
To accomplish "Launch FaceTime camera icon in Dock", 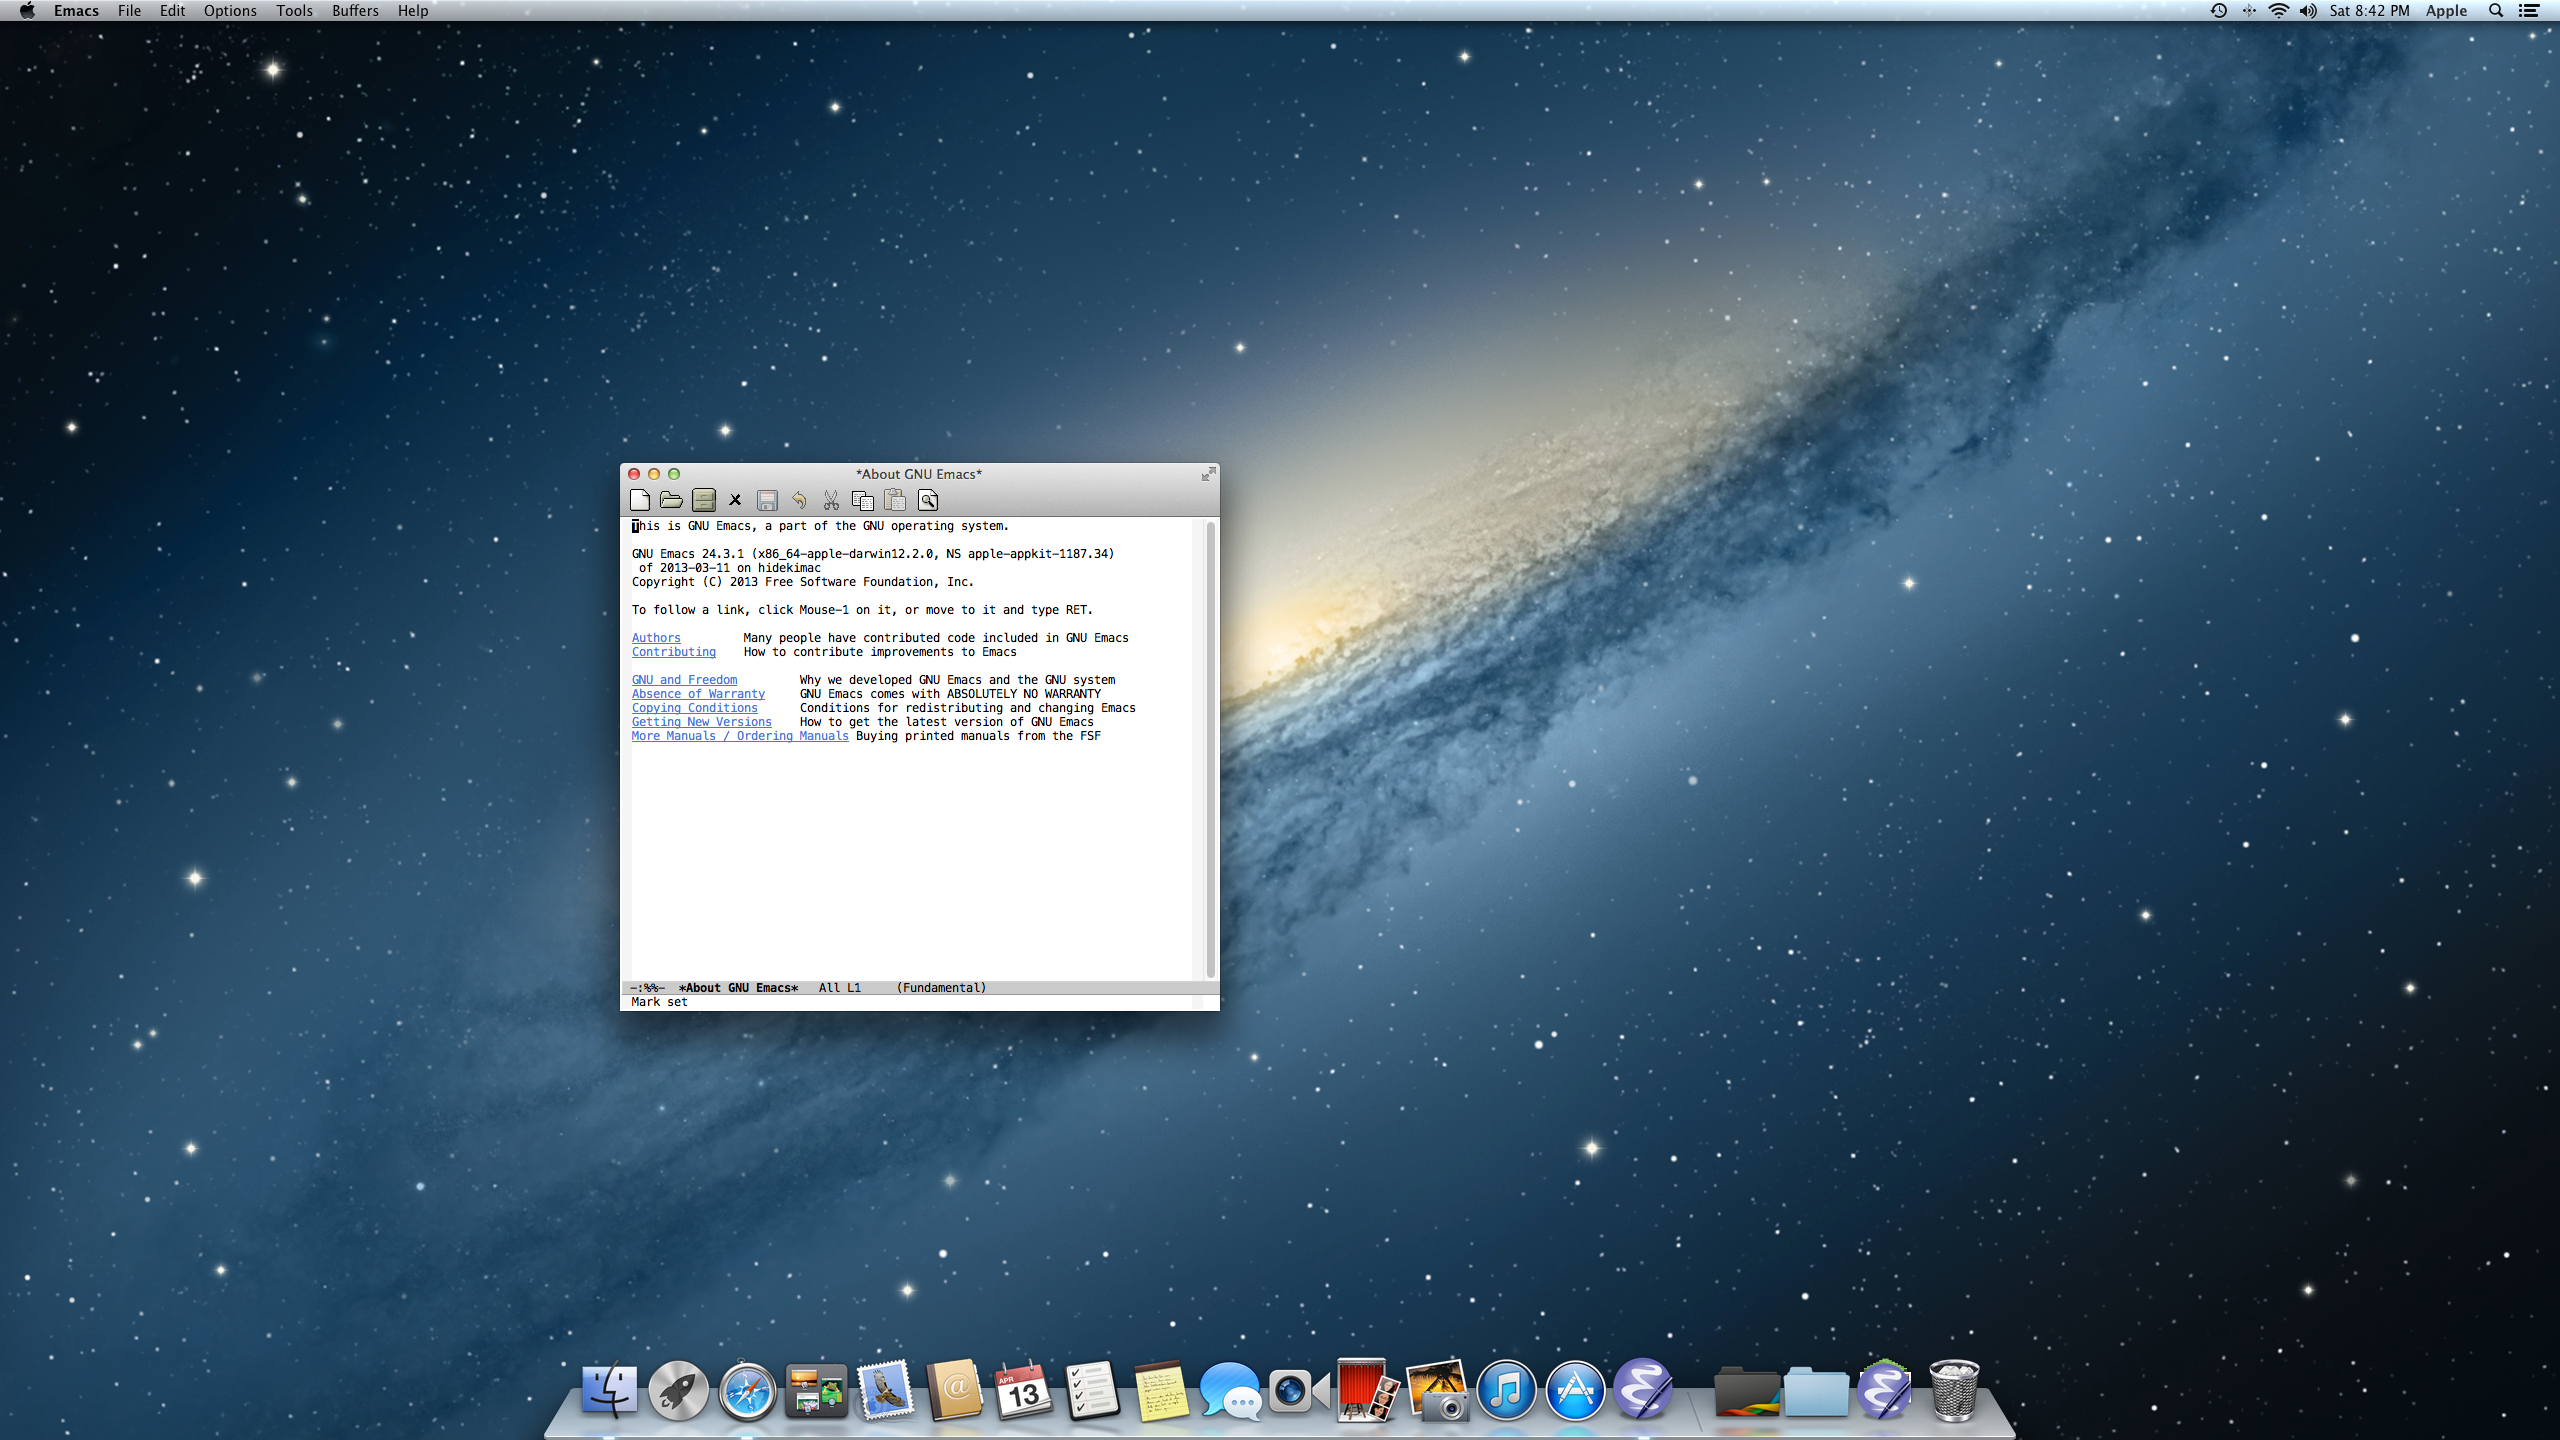I will coord(1299,1390).
